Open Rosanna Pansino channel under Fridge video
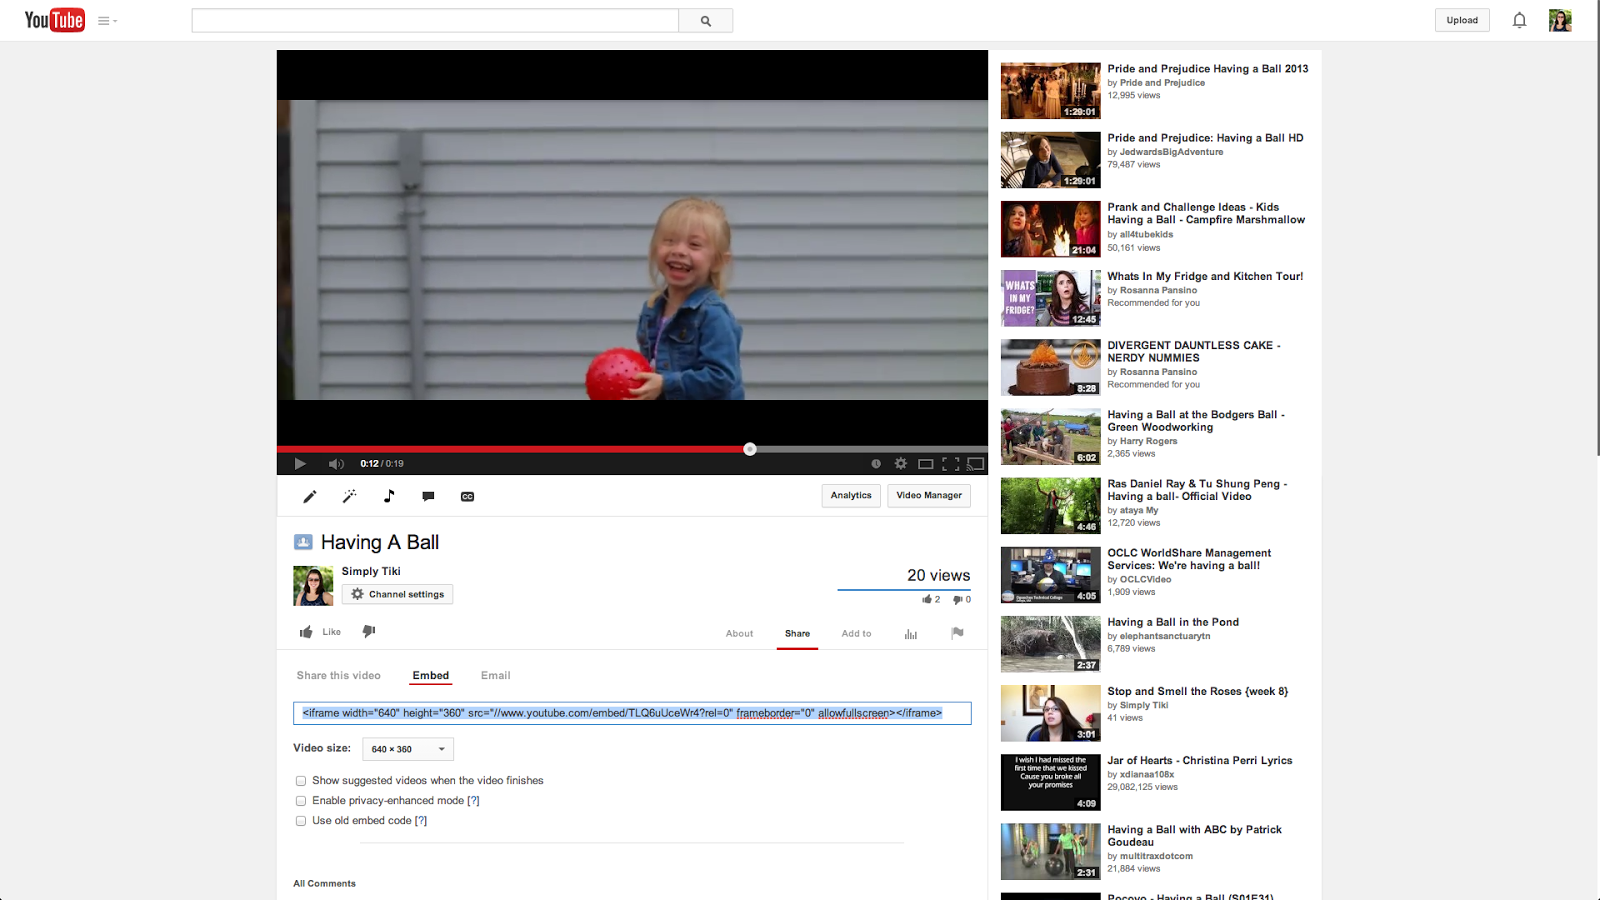This screenshot has width=1600, height=900. pyautogui.click(x=1158, y=290)
